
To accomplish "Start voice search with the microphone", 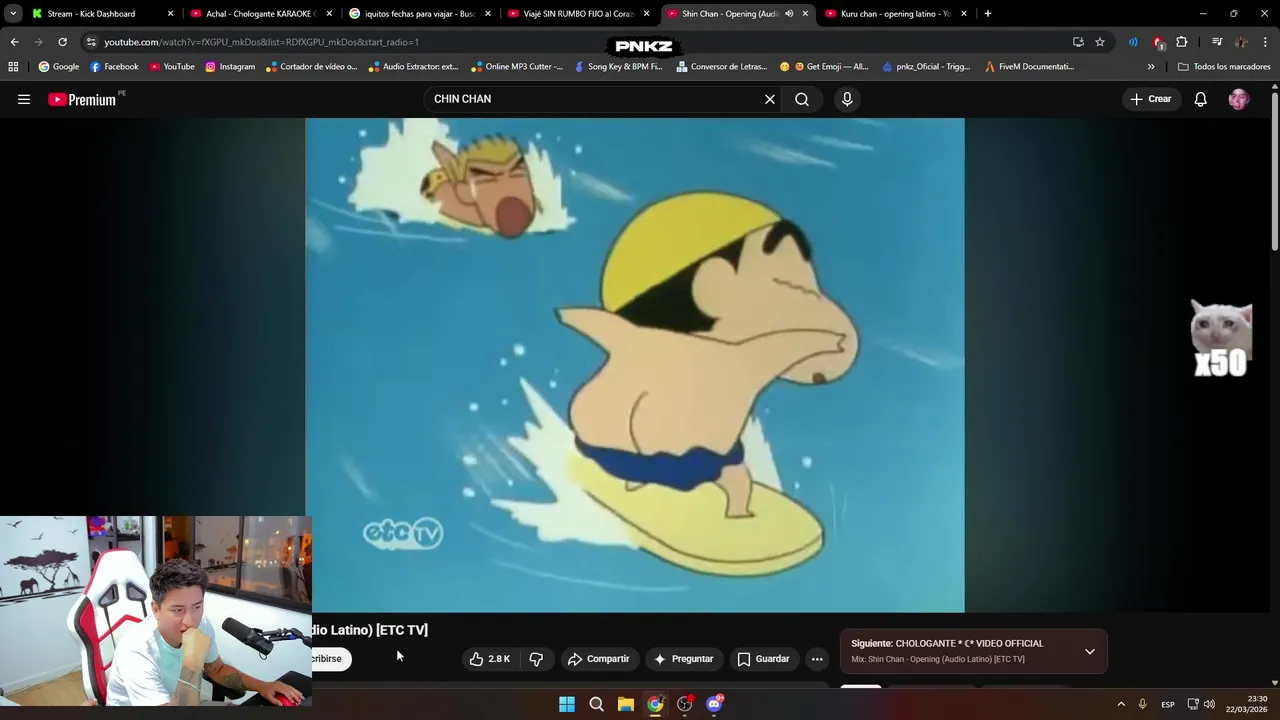I will point(847,99).
